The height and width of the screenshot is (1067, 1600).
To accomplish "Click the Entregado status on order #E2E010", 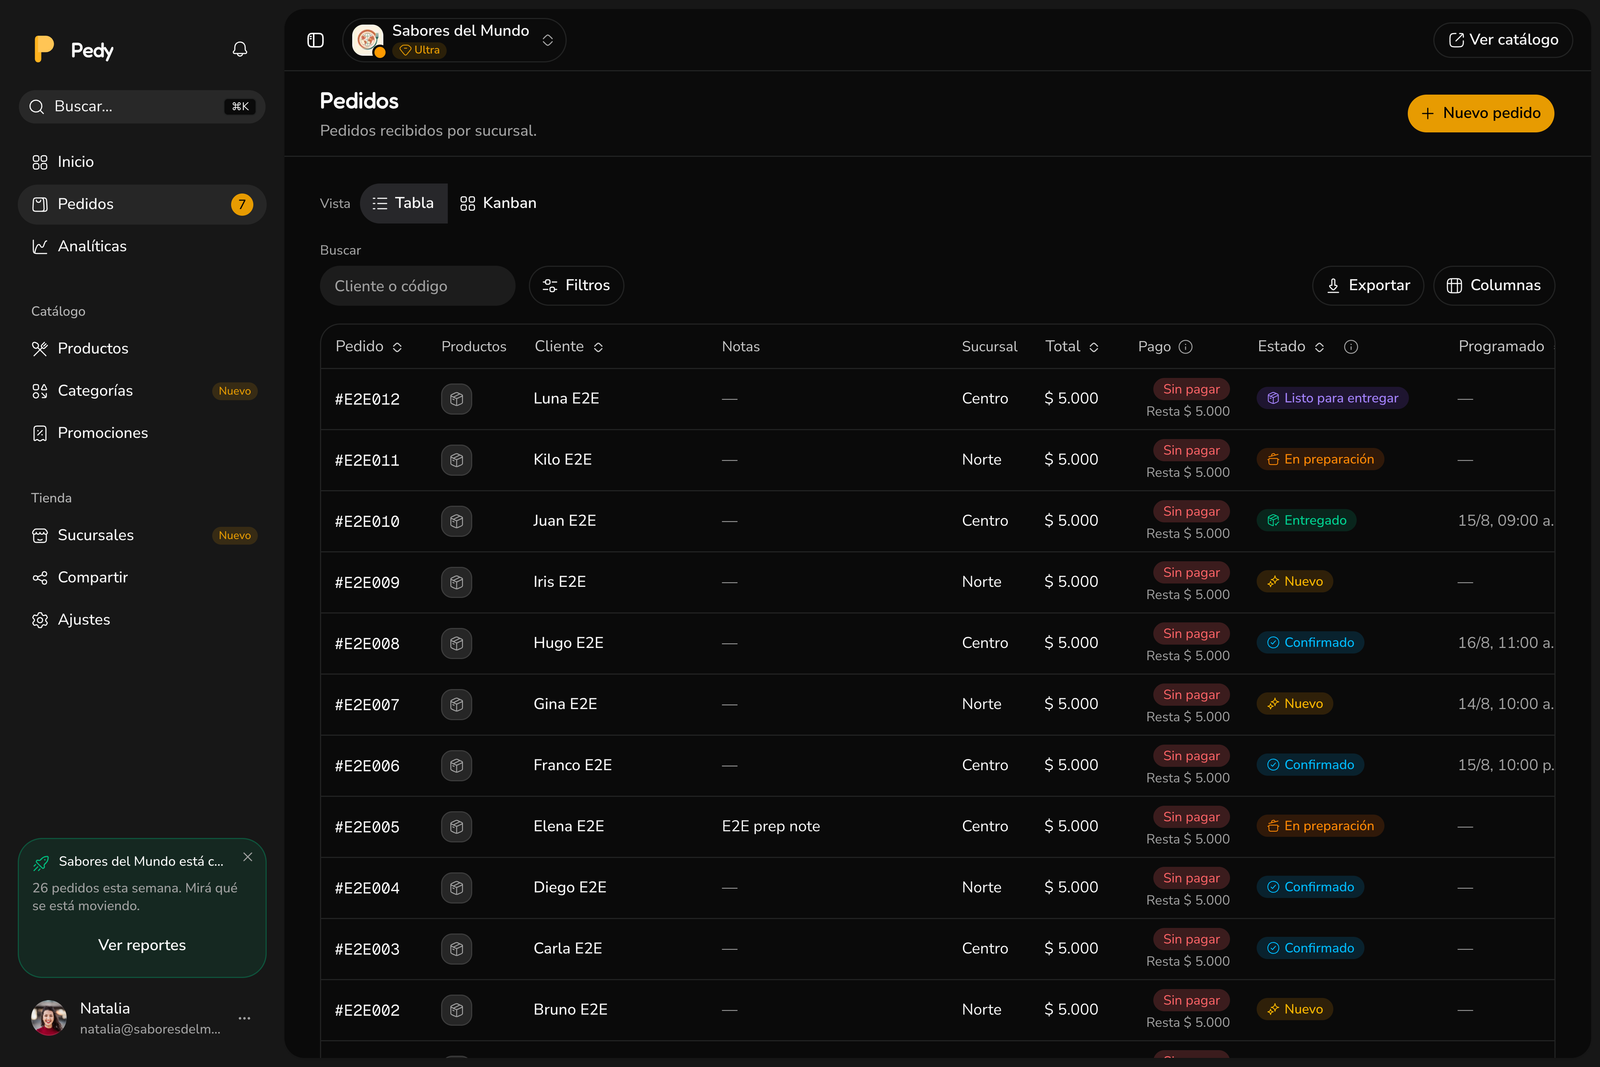I will [x=1306, y=521].
